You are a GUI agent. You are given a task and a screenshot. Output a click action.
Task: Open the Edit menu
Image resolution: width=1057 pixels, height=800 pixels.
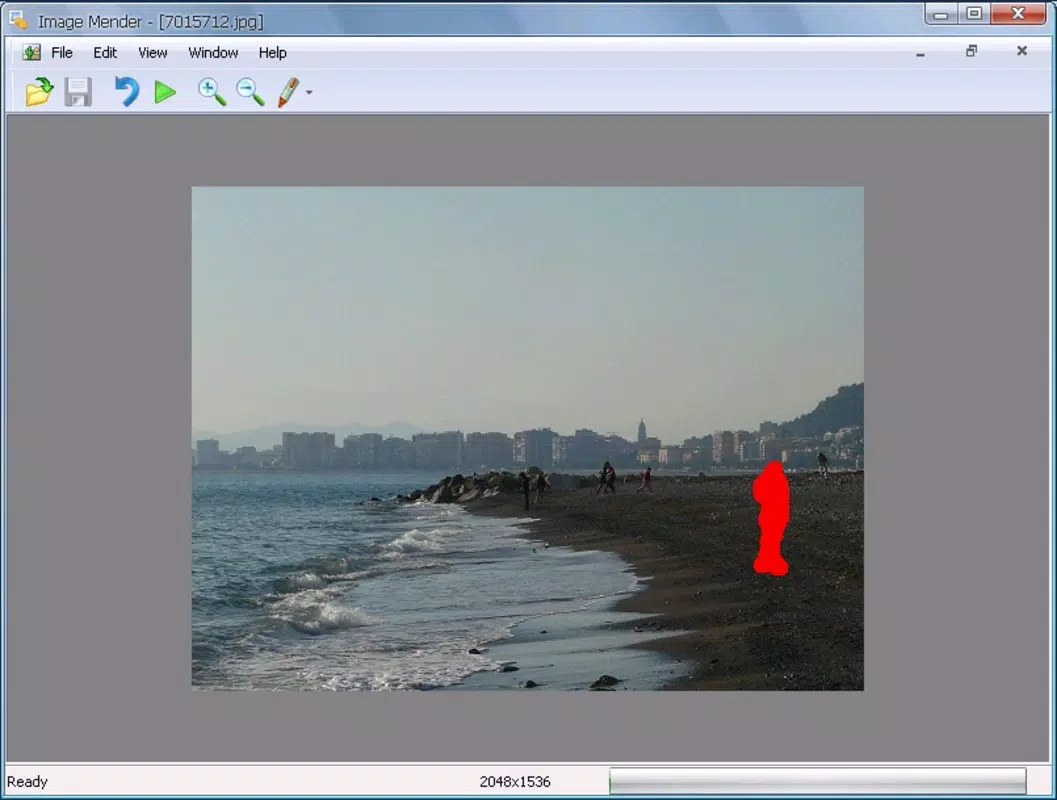click(104, 53)
